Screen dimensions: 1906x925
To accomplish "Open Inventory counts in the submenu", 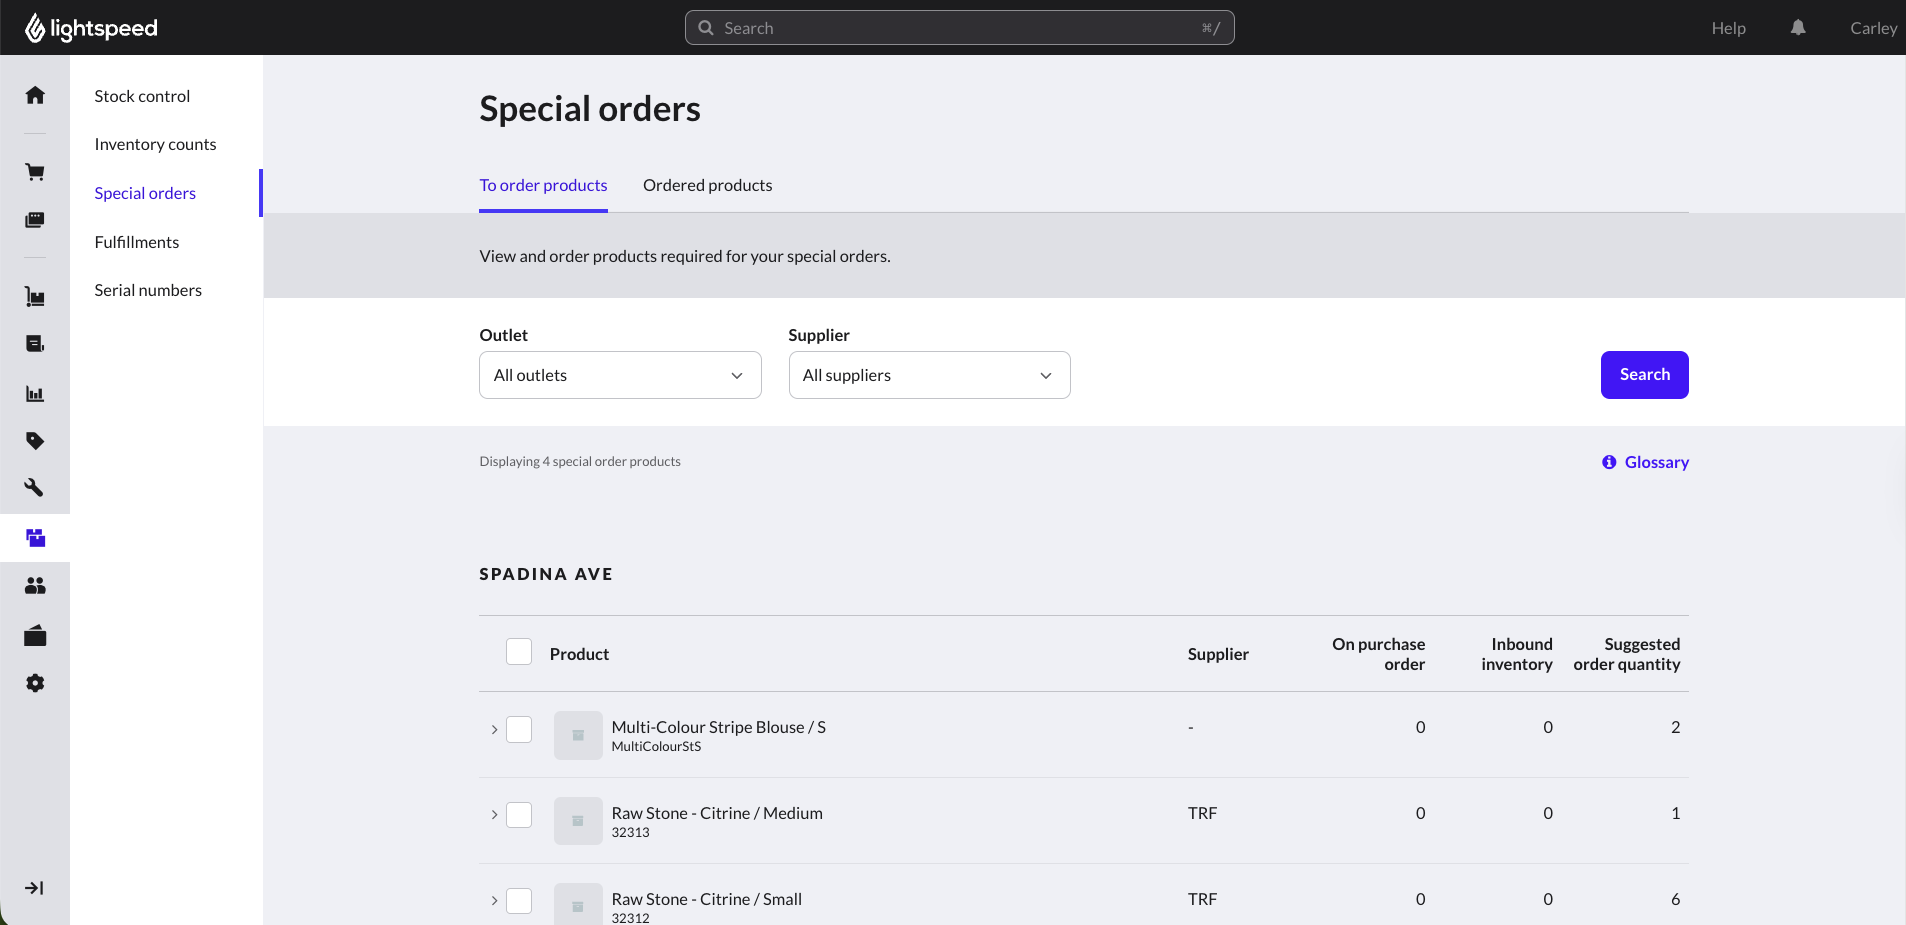I will coord(155,144).
